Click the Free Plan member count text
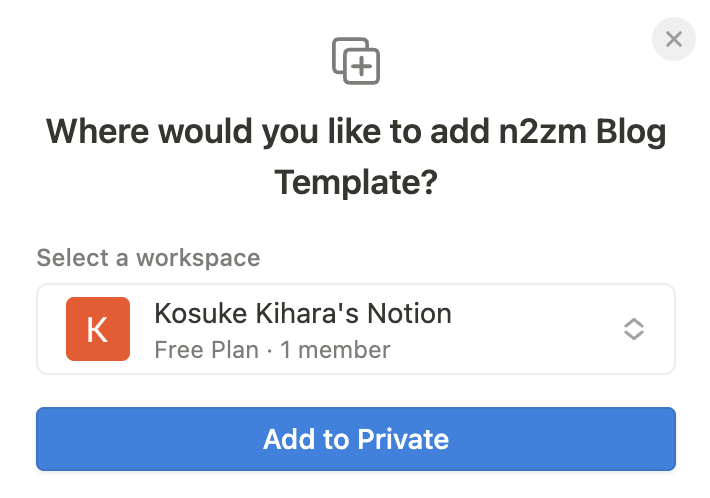710x498 pixels. click(272, 350)
